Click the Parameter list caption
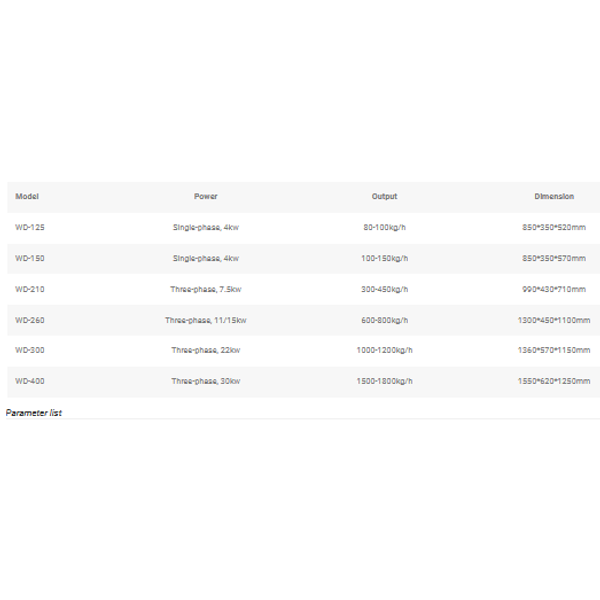This screenshot has height=600, width=600. 34,413
